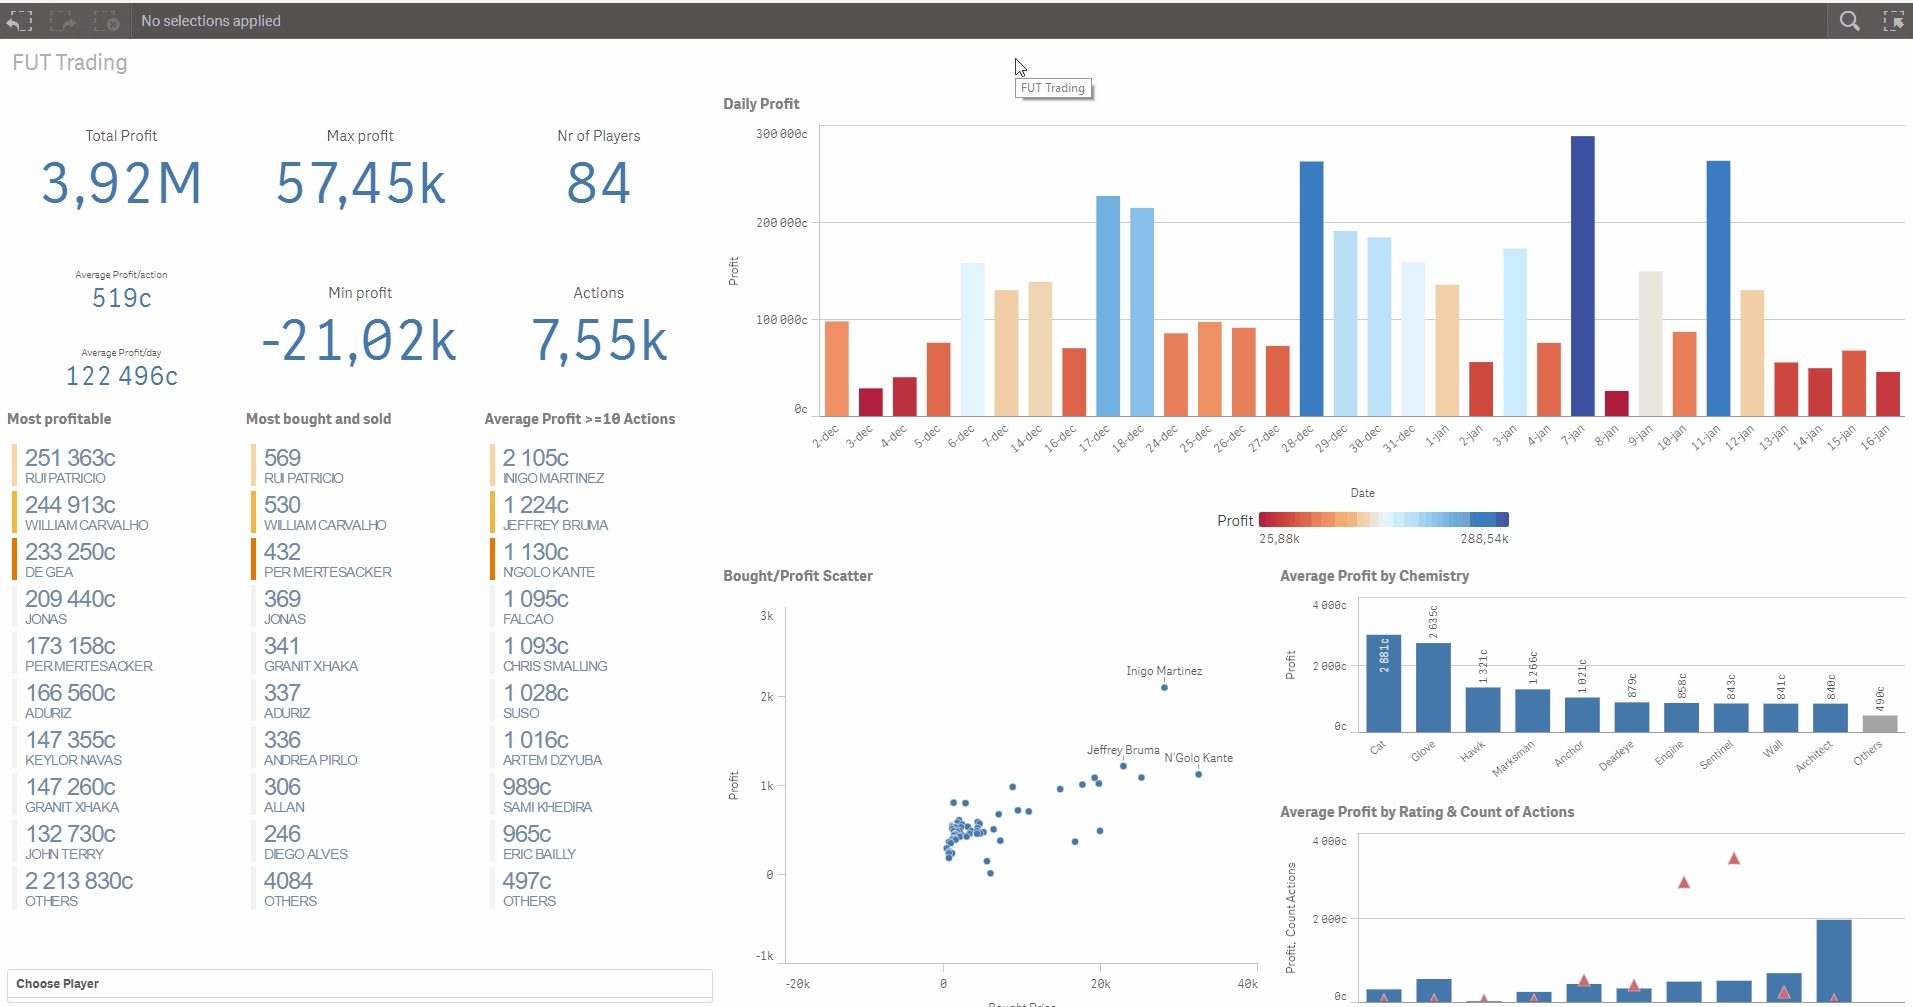Screen dimensions: 1913x1007
Task: Open the selections tool icon
Action: (1893, 20)
